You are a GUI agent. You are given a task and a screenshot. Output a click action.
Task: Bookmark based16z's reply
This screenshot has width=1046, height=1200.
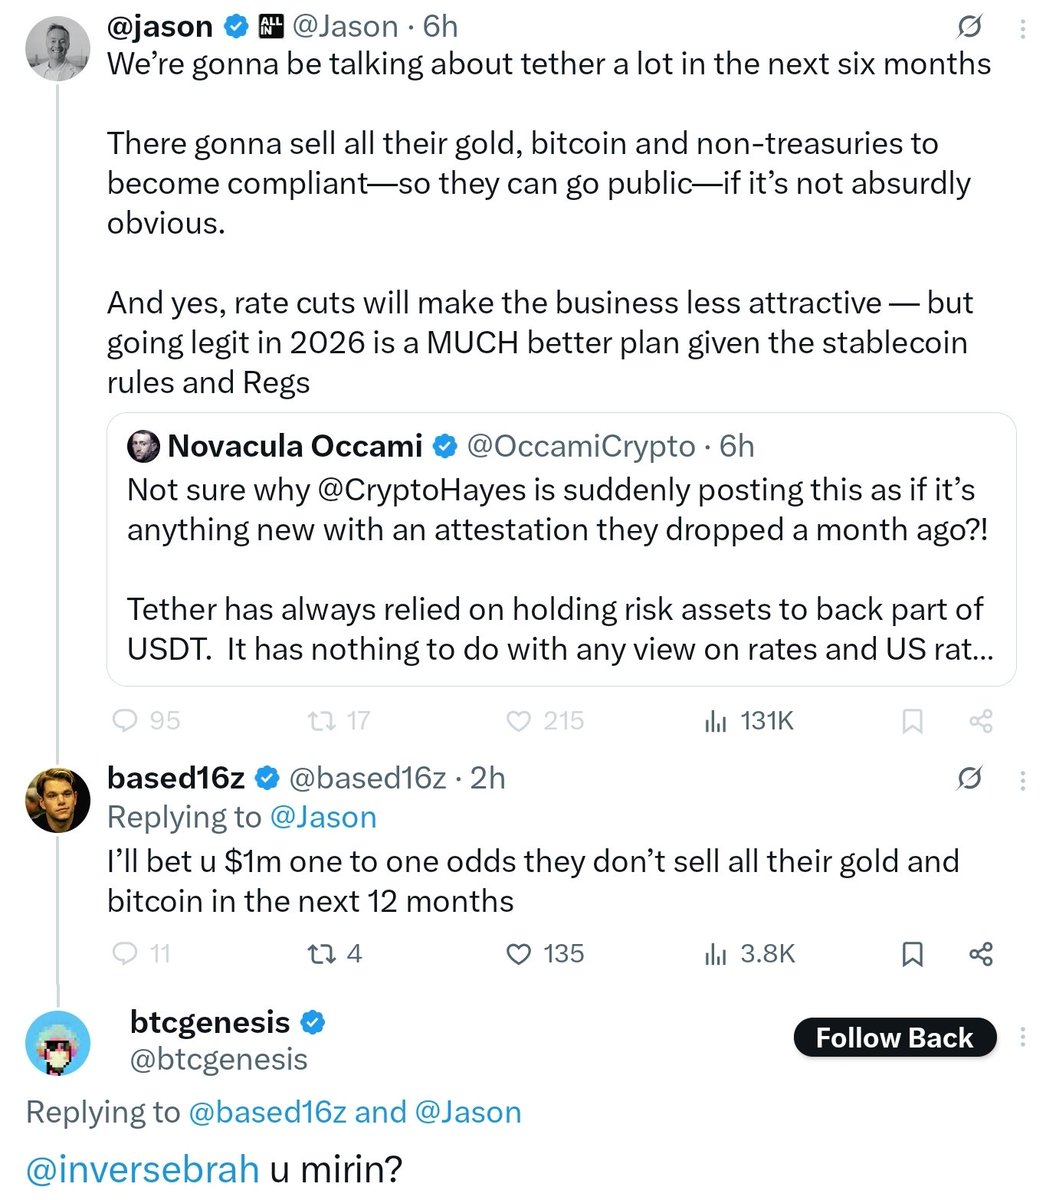coord(912,955)
